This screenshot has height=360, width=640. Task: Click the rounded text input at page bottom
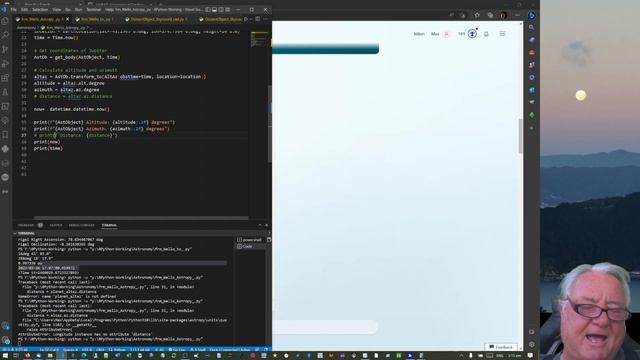(325, 327)
